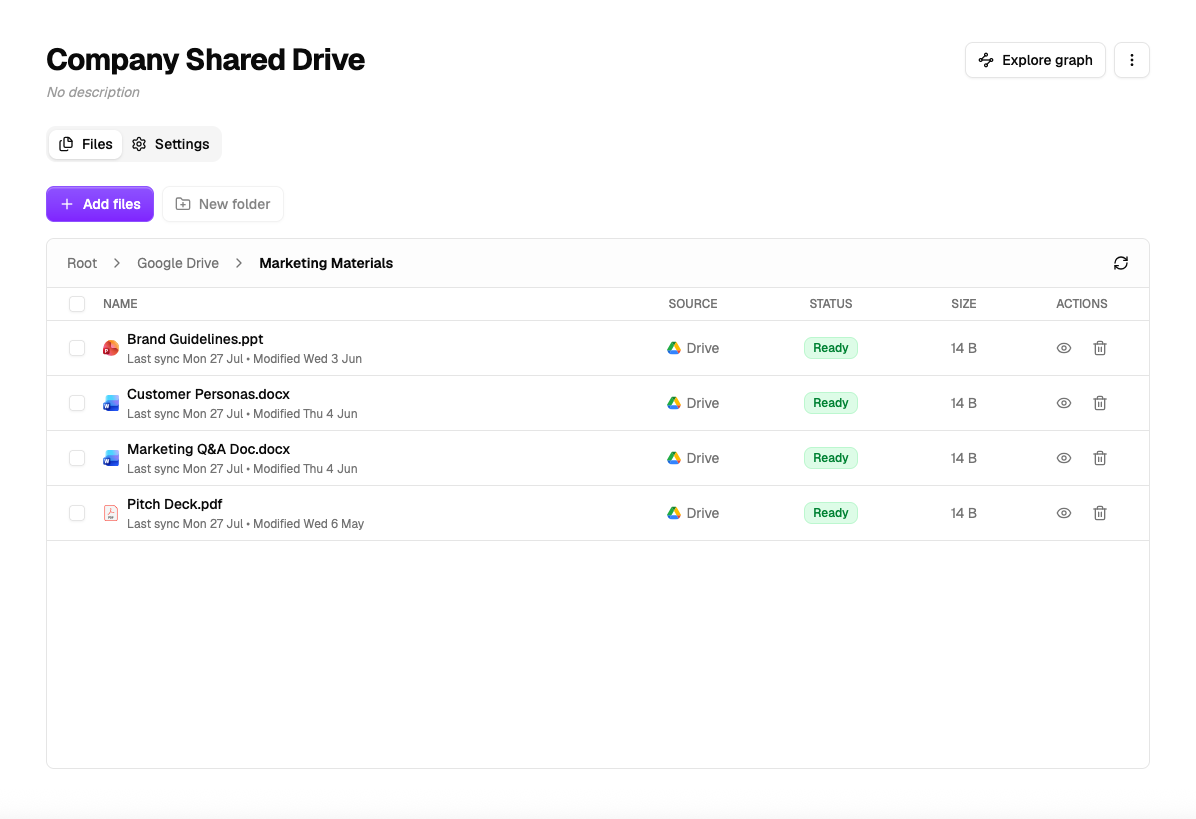Click Google Drive logo in Pitch Deck row

(x=674, y=513)
